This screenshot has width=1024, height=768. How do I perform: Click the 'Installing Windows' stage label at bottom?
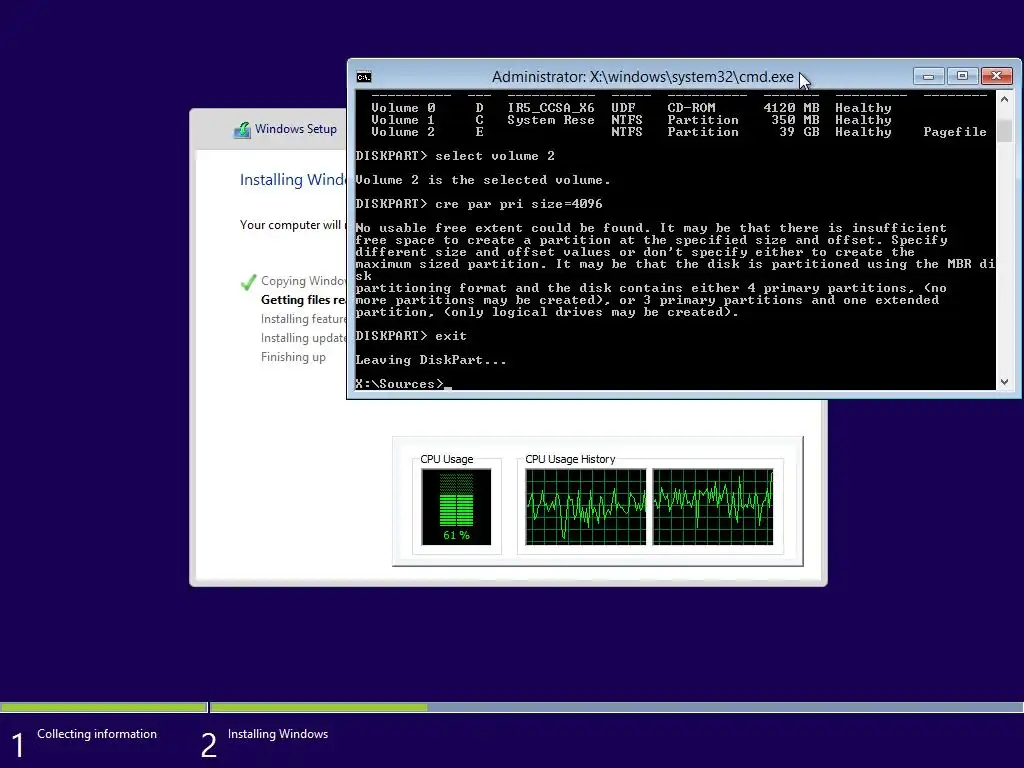tap(278, 734)
